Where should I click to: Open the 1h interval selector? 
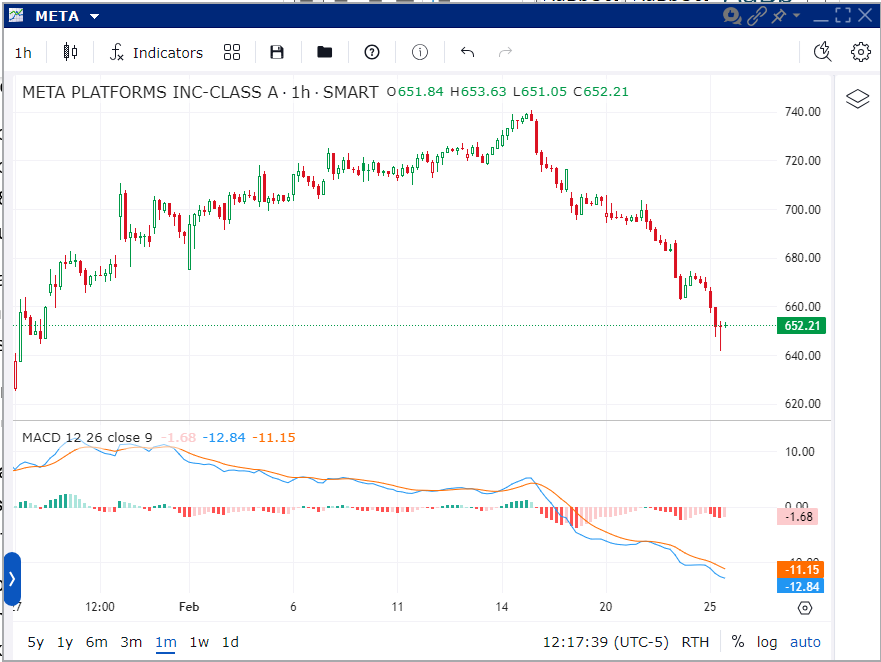pos(23,53)
